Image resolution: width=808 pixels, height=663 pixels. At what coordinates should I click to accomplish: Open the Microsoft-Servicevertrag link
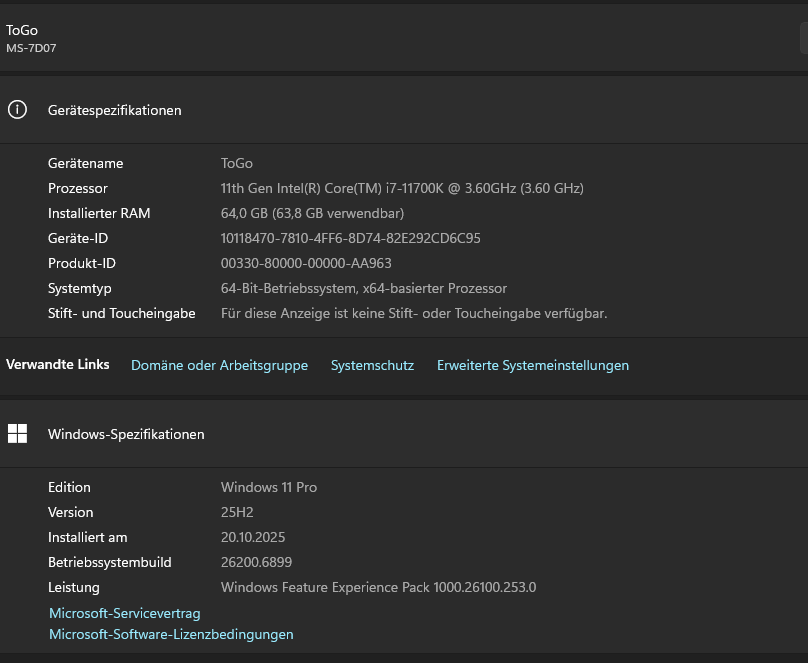tap(125, 613)
